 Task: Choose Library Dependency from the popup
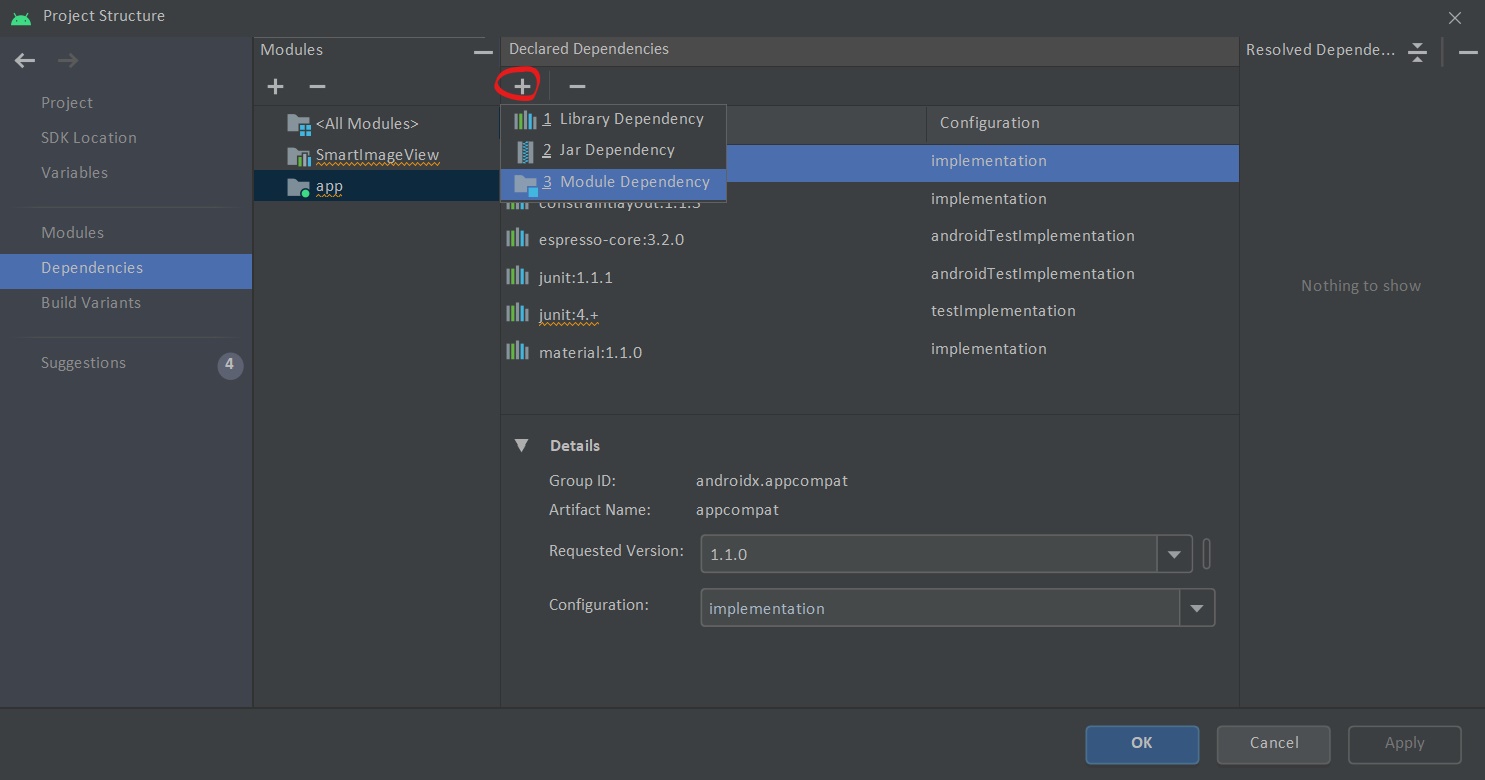click(631, 118)
